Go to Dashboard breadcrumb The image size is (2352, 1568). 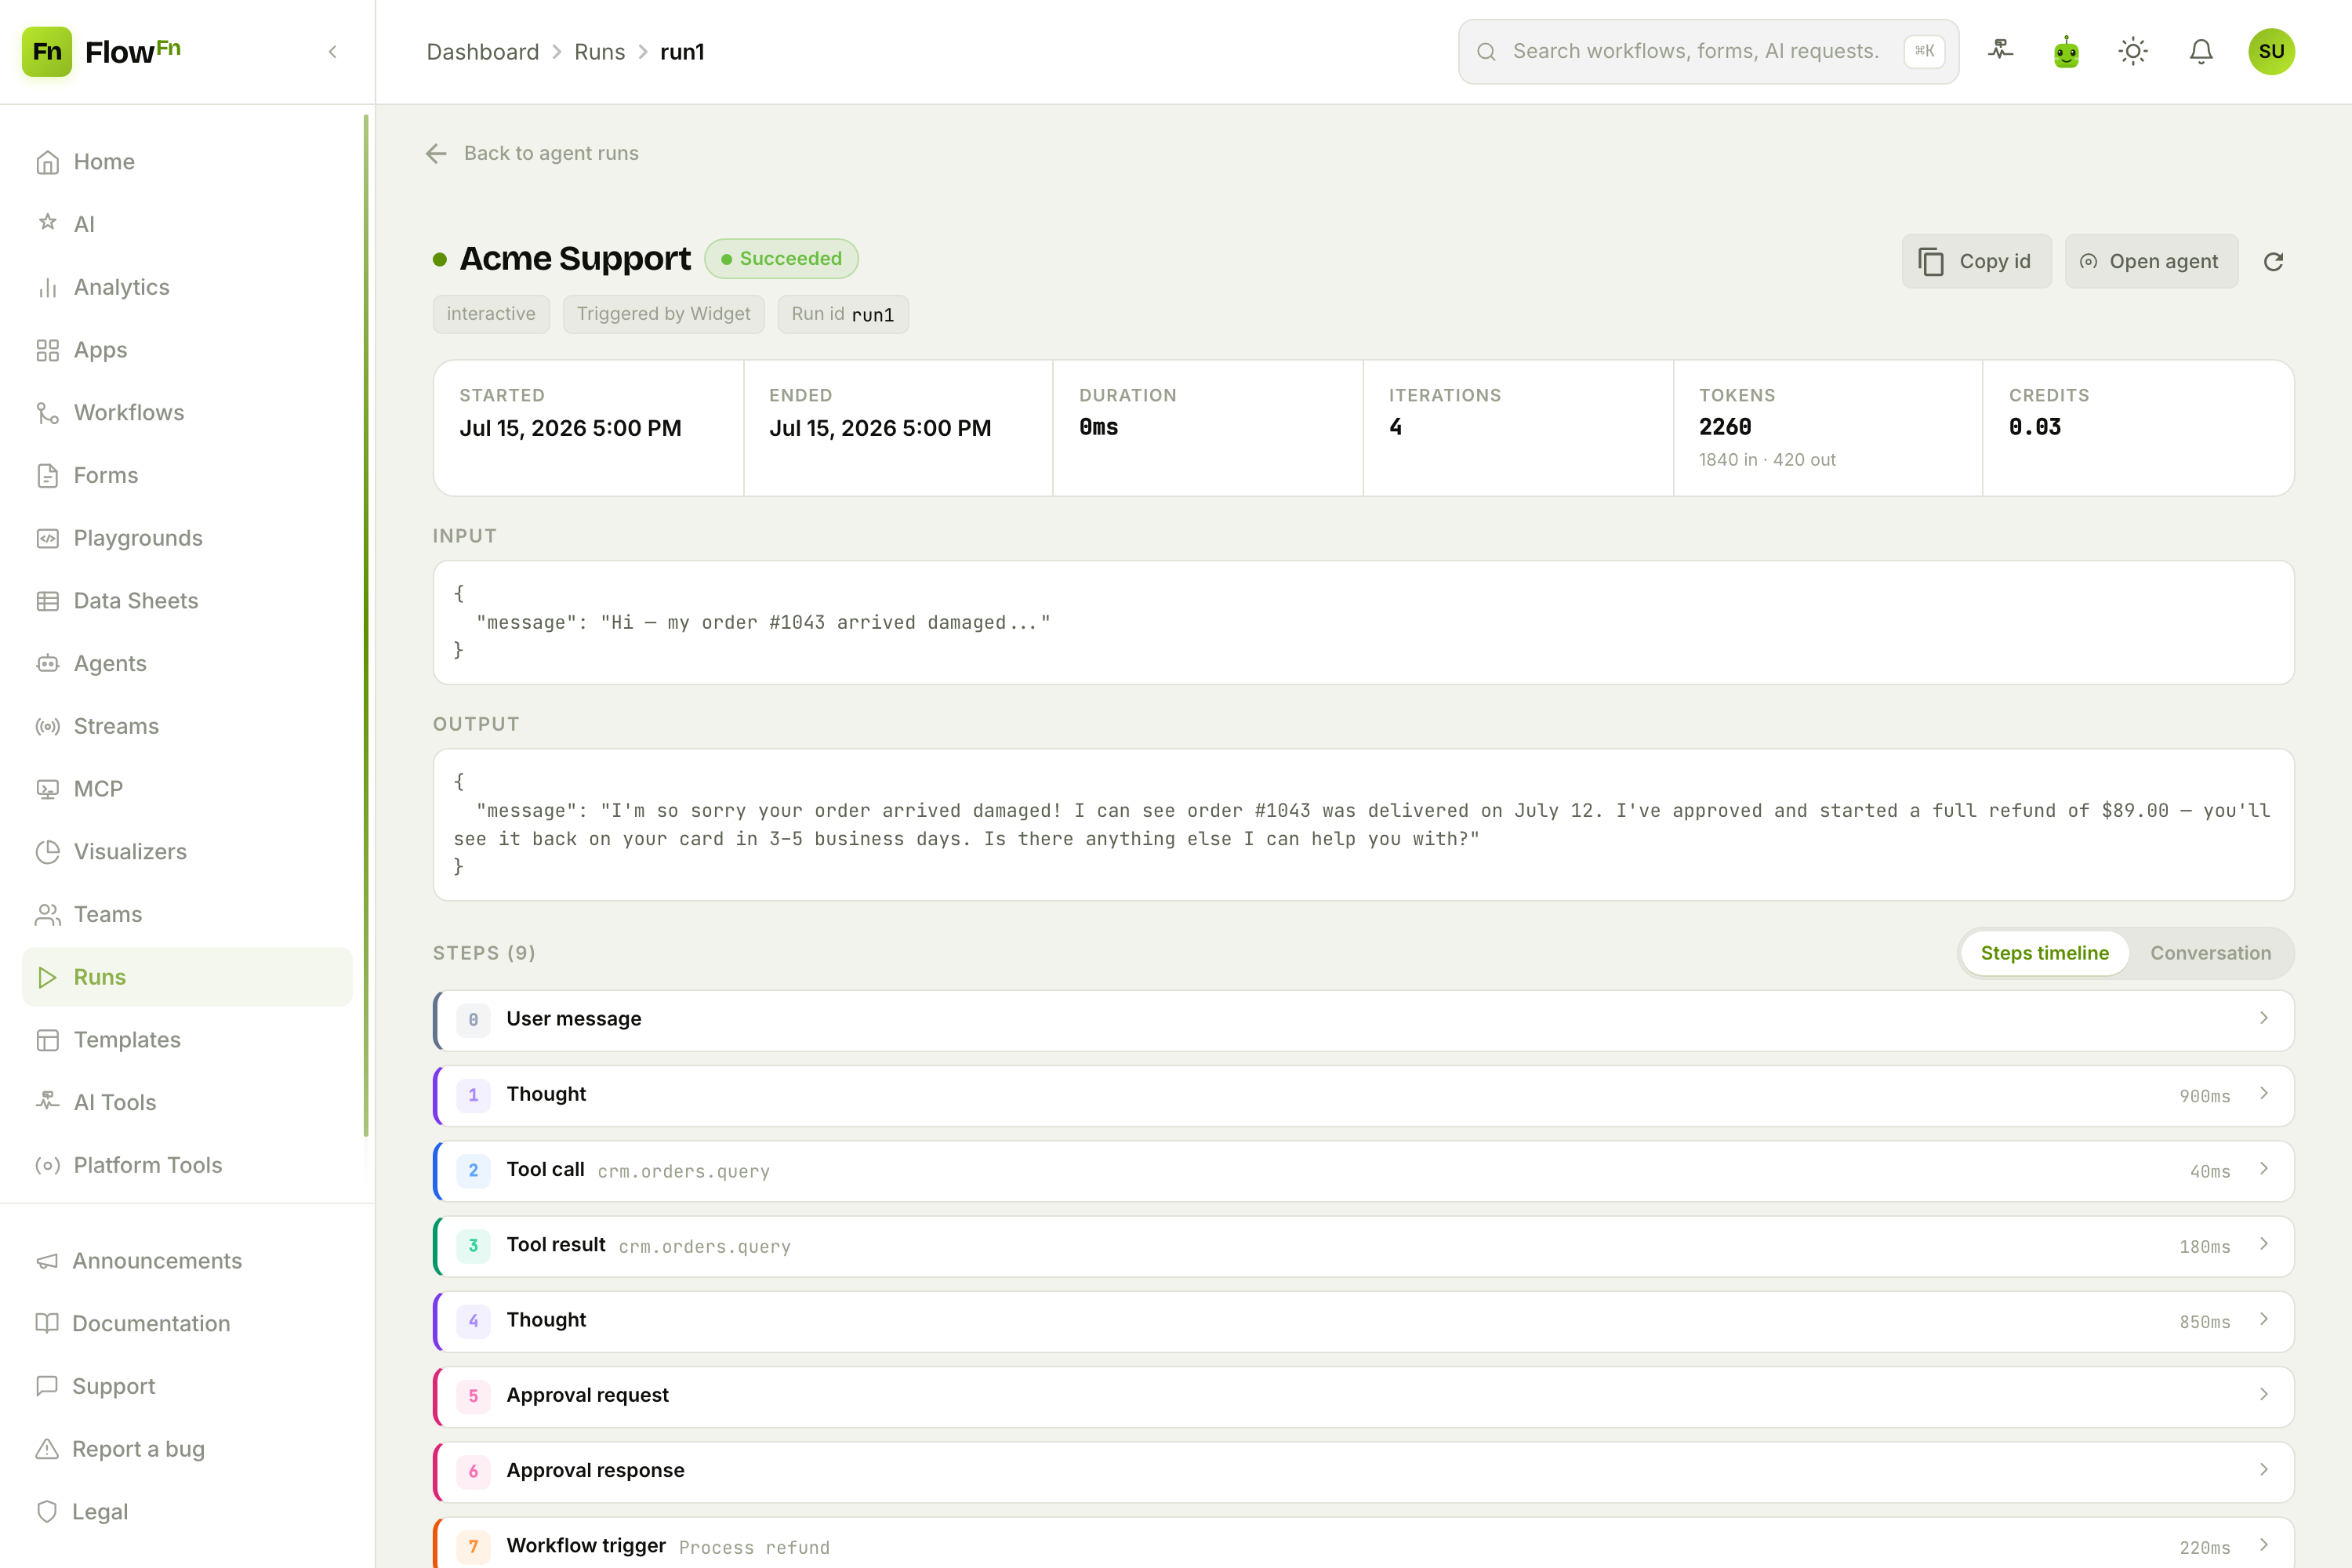pyautogui.click(x=482, y=52)
